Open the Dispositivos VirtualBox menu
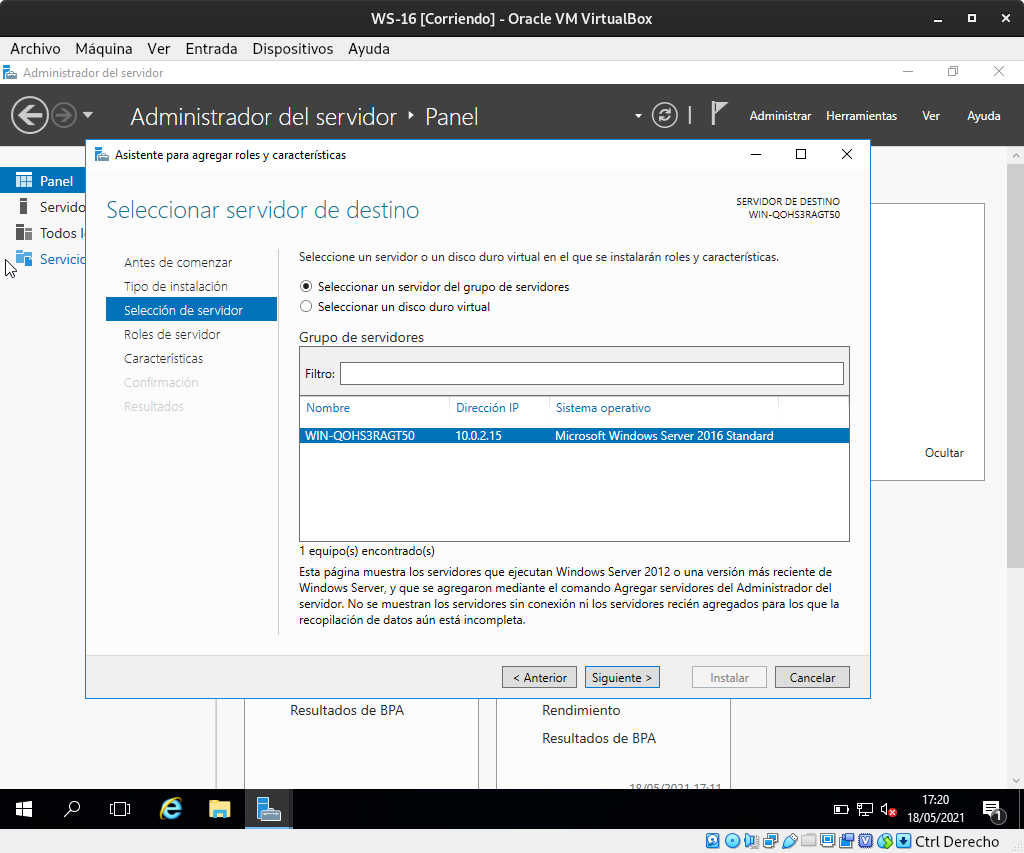The image size is (1024, 853). coord(292,48)
